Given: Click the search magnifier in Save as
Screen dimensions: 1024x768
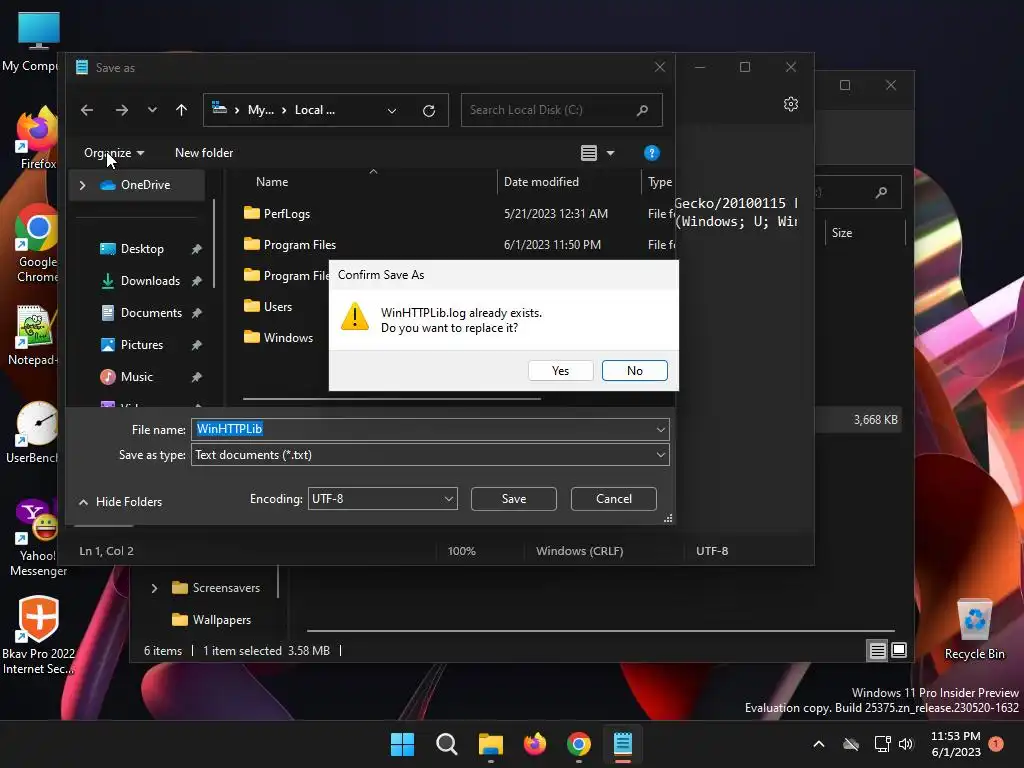Looking at the screenshot, I should (x=643, y=110).
